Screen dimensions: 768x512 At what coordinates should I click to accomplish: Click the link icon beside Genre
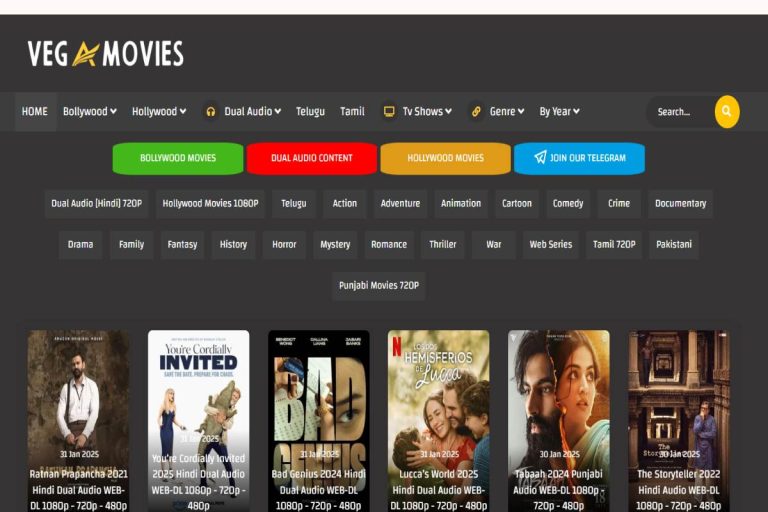pos(476,112)
